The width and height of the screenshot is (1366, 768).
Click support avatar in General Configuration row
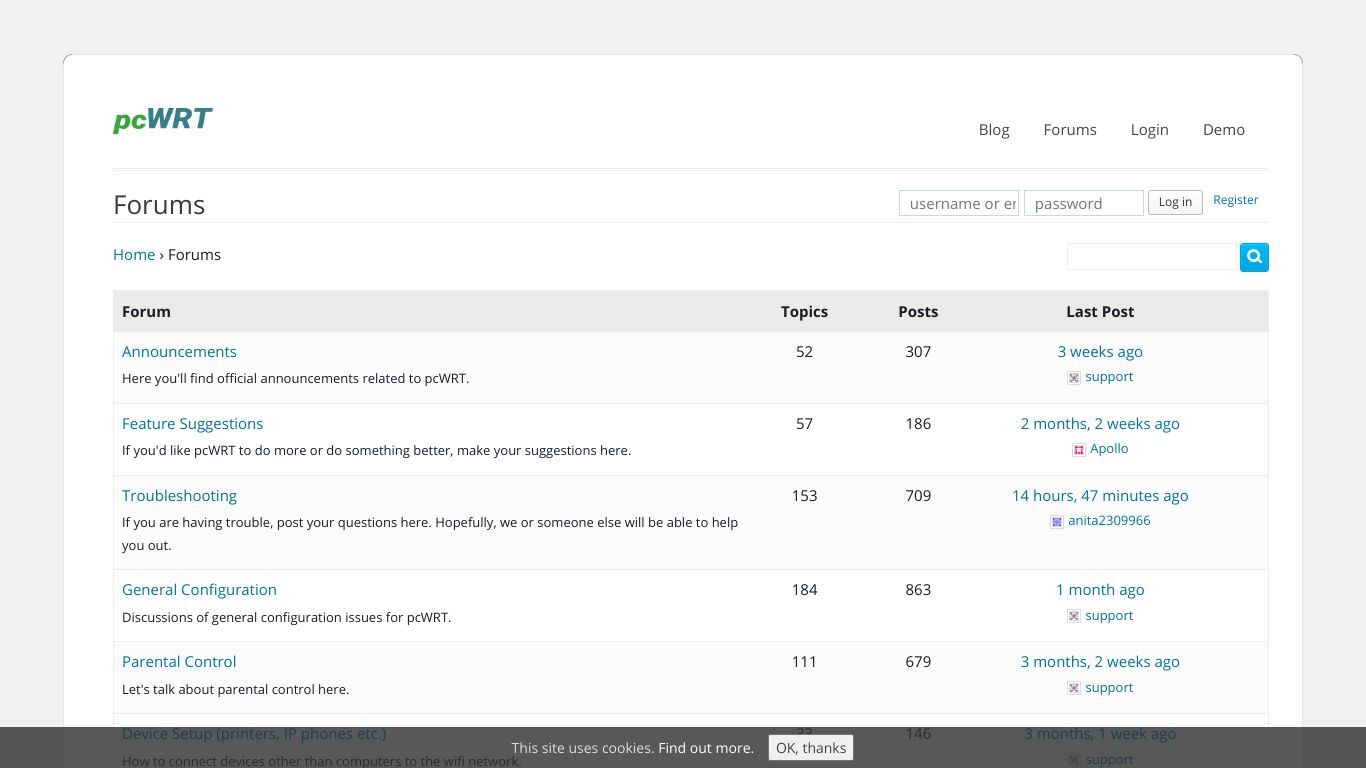click(x=1074, y=616)
